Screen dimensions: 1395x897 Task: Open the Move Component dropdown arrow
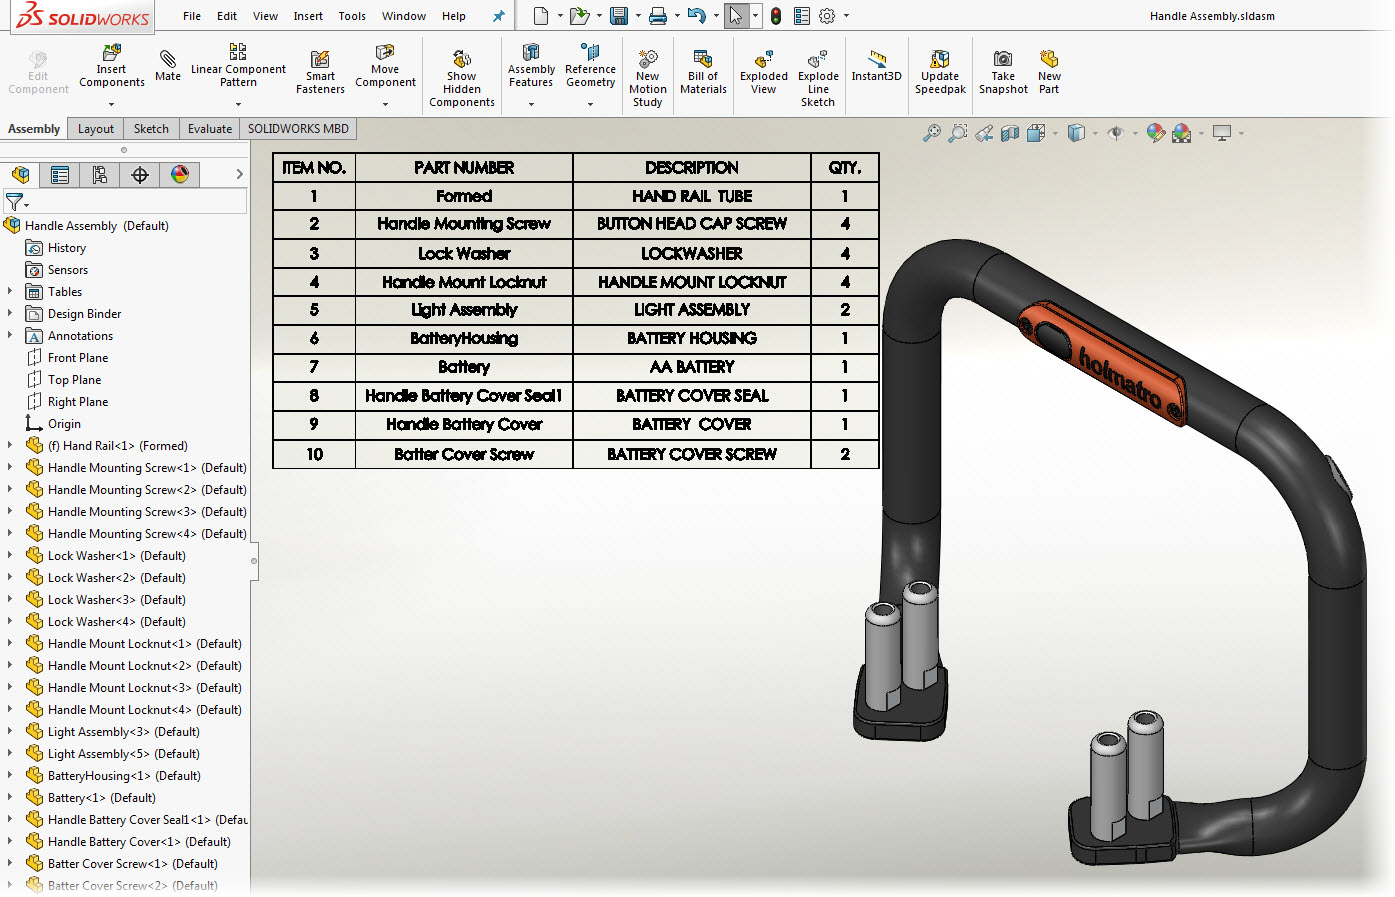tap(385, 104)
